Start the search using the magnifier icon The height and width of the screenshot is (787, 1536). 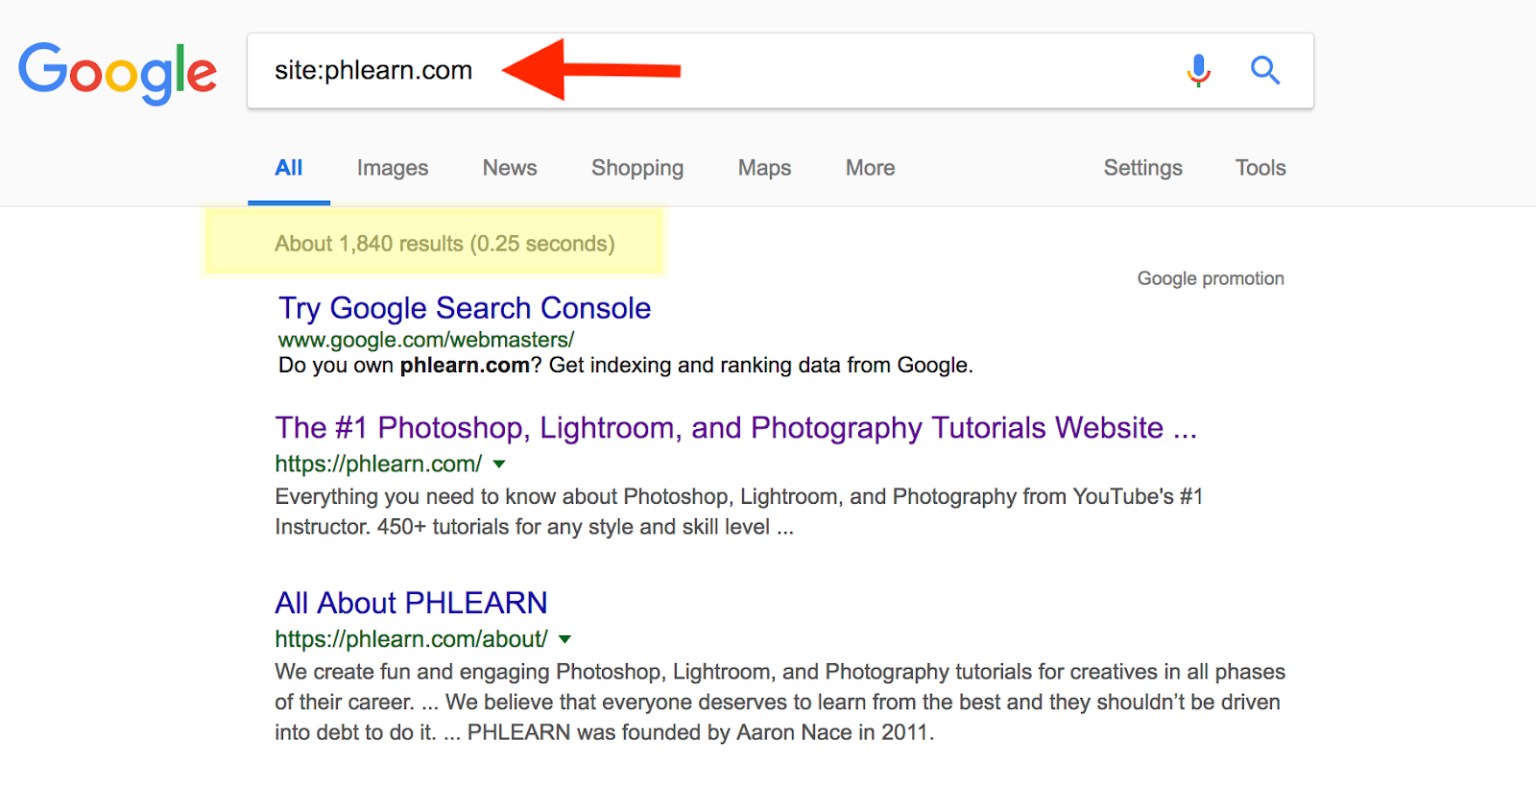point(1265,70)
